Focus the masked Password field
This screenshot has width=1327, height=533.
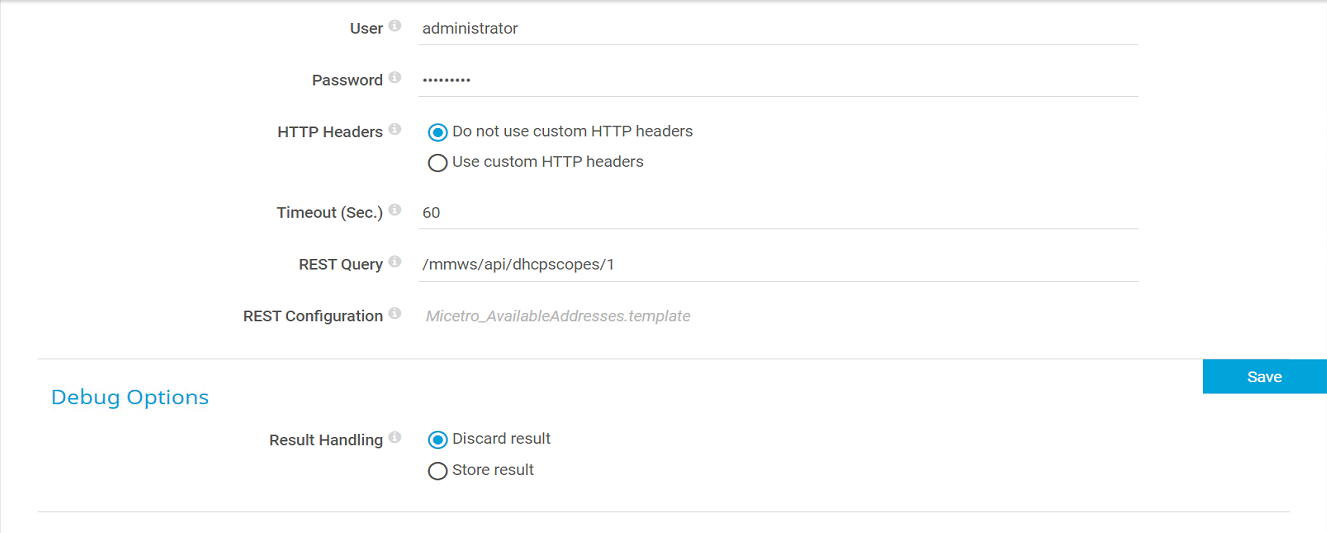pos(778,80)
